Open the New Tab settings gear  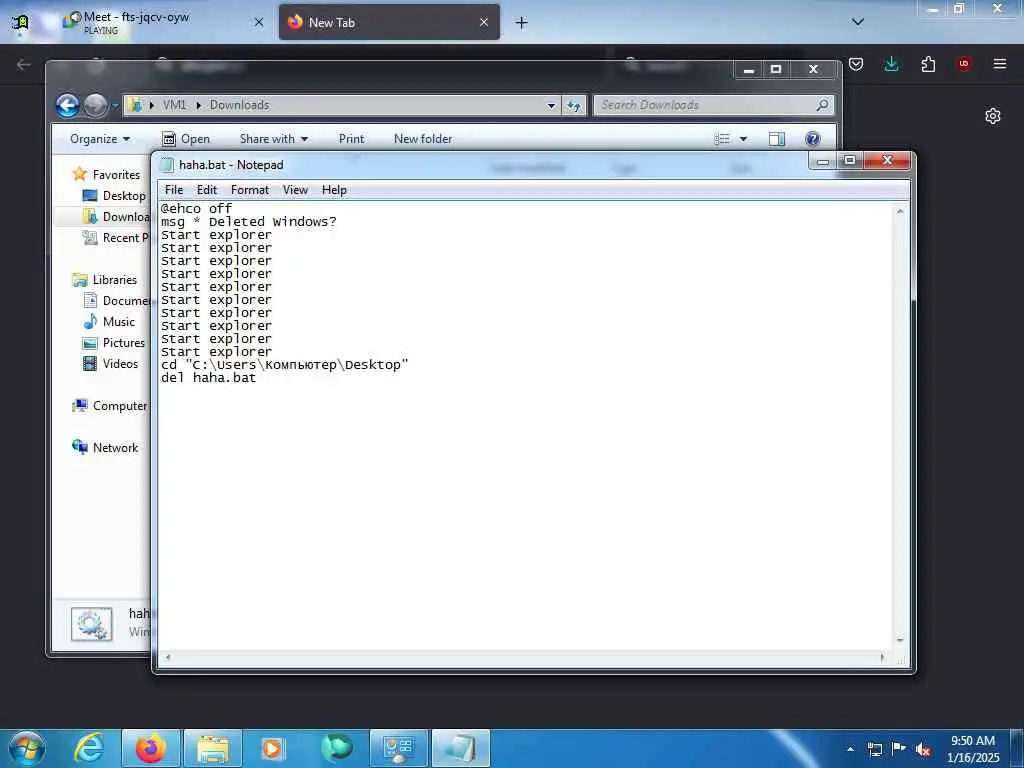pyautogui.click(x=993, y=116)
